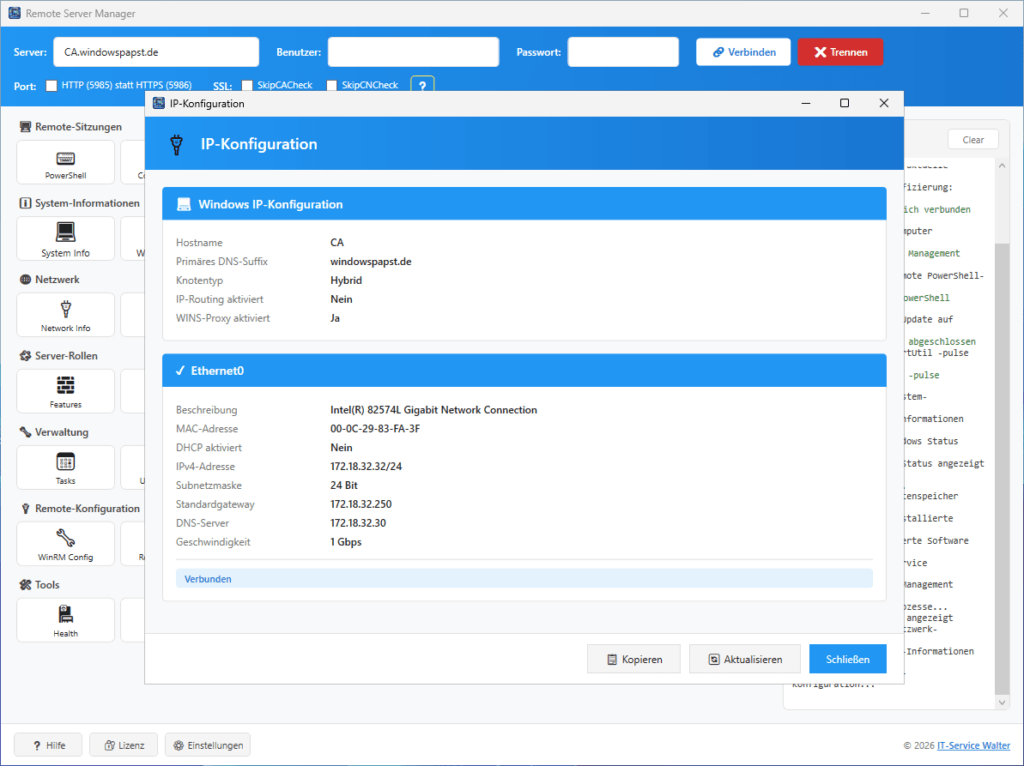The height and width of the screenshot is (766, 1024).
Task: Launch the Tasks management tool
Action: 64,467
